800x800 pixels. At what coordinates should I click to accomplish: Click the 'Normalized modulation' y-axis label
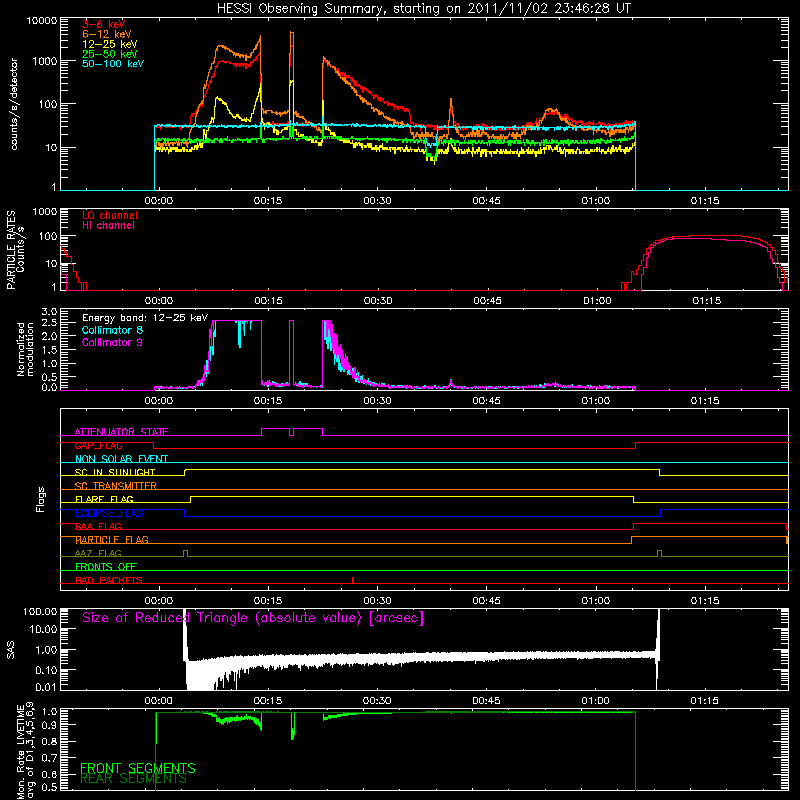click(x=25, y=349)
